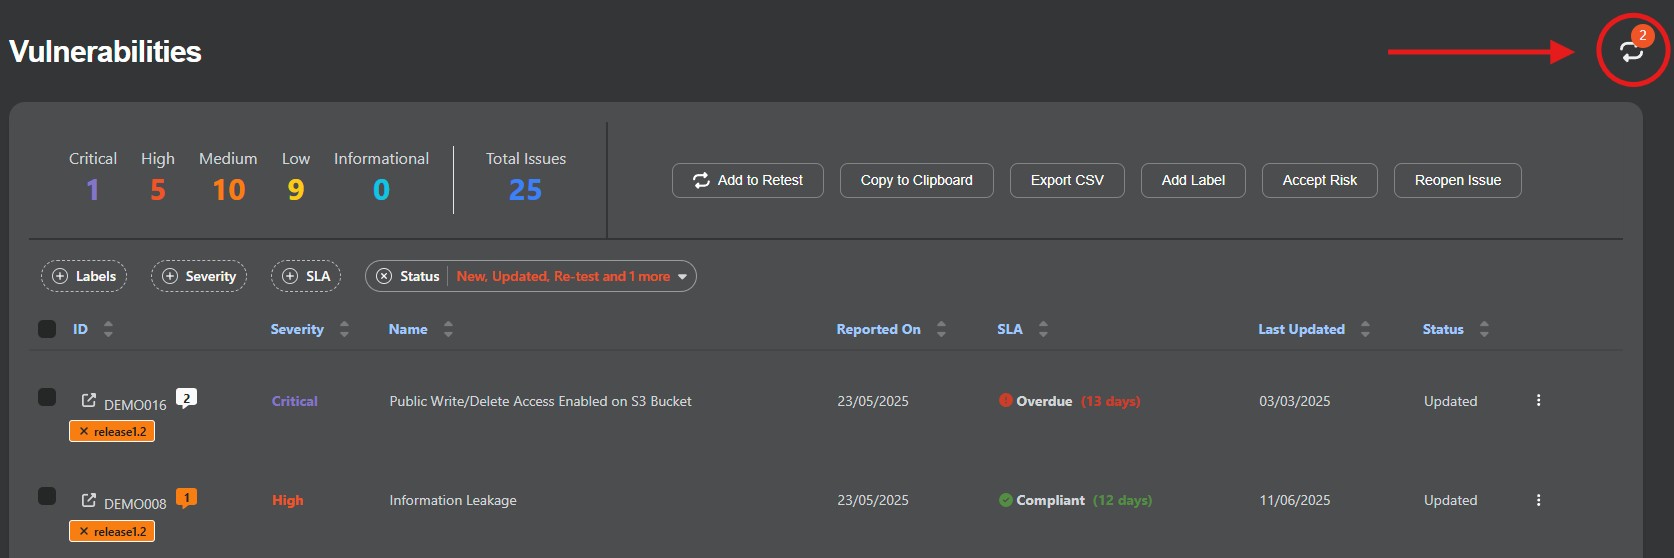This screenshot has width=1674, height=558.
Task: Open three-dot menu for DEMO016 row
Action: click(1538, 400)
